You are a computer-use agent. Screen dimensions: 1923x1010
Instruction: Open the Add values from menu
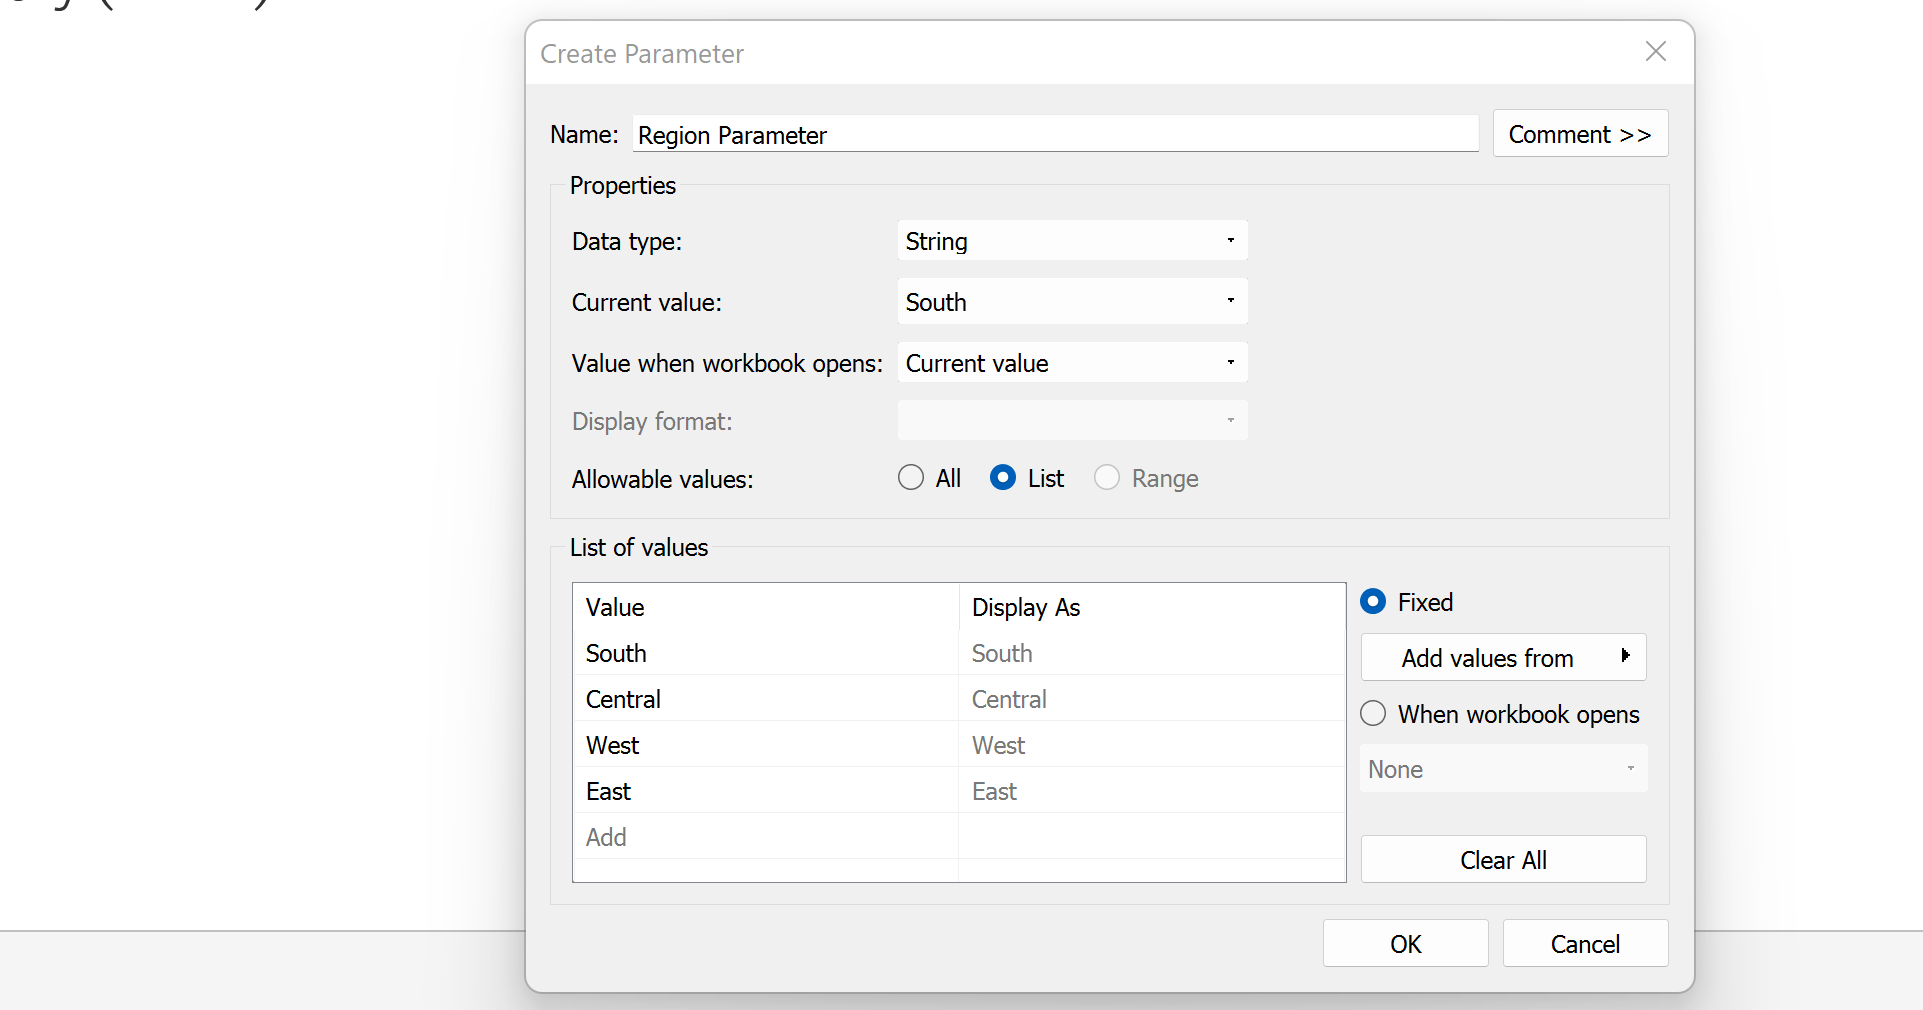(1502, 658)
